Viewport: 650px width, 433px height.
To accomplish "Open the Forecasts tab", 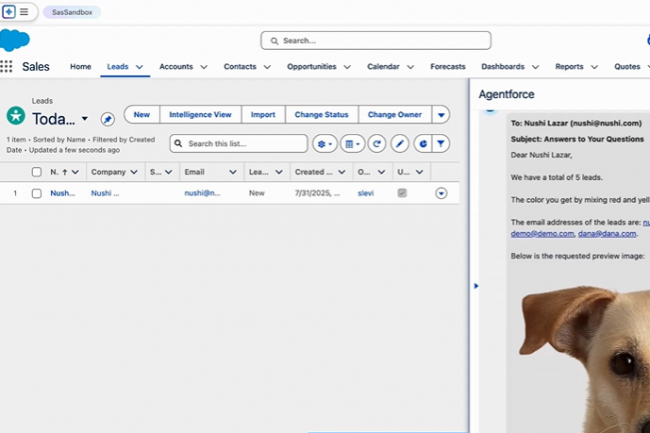I will click(447, 67).
